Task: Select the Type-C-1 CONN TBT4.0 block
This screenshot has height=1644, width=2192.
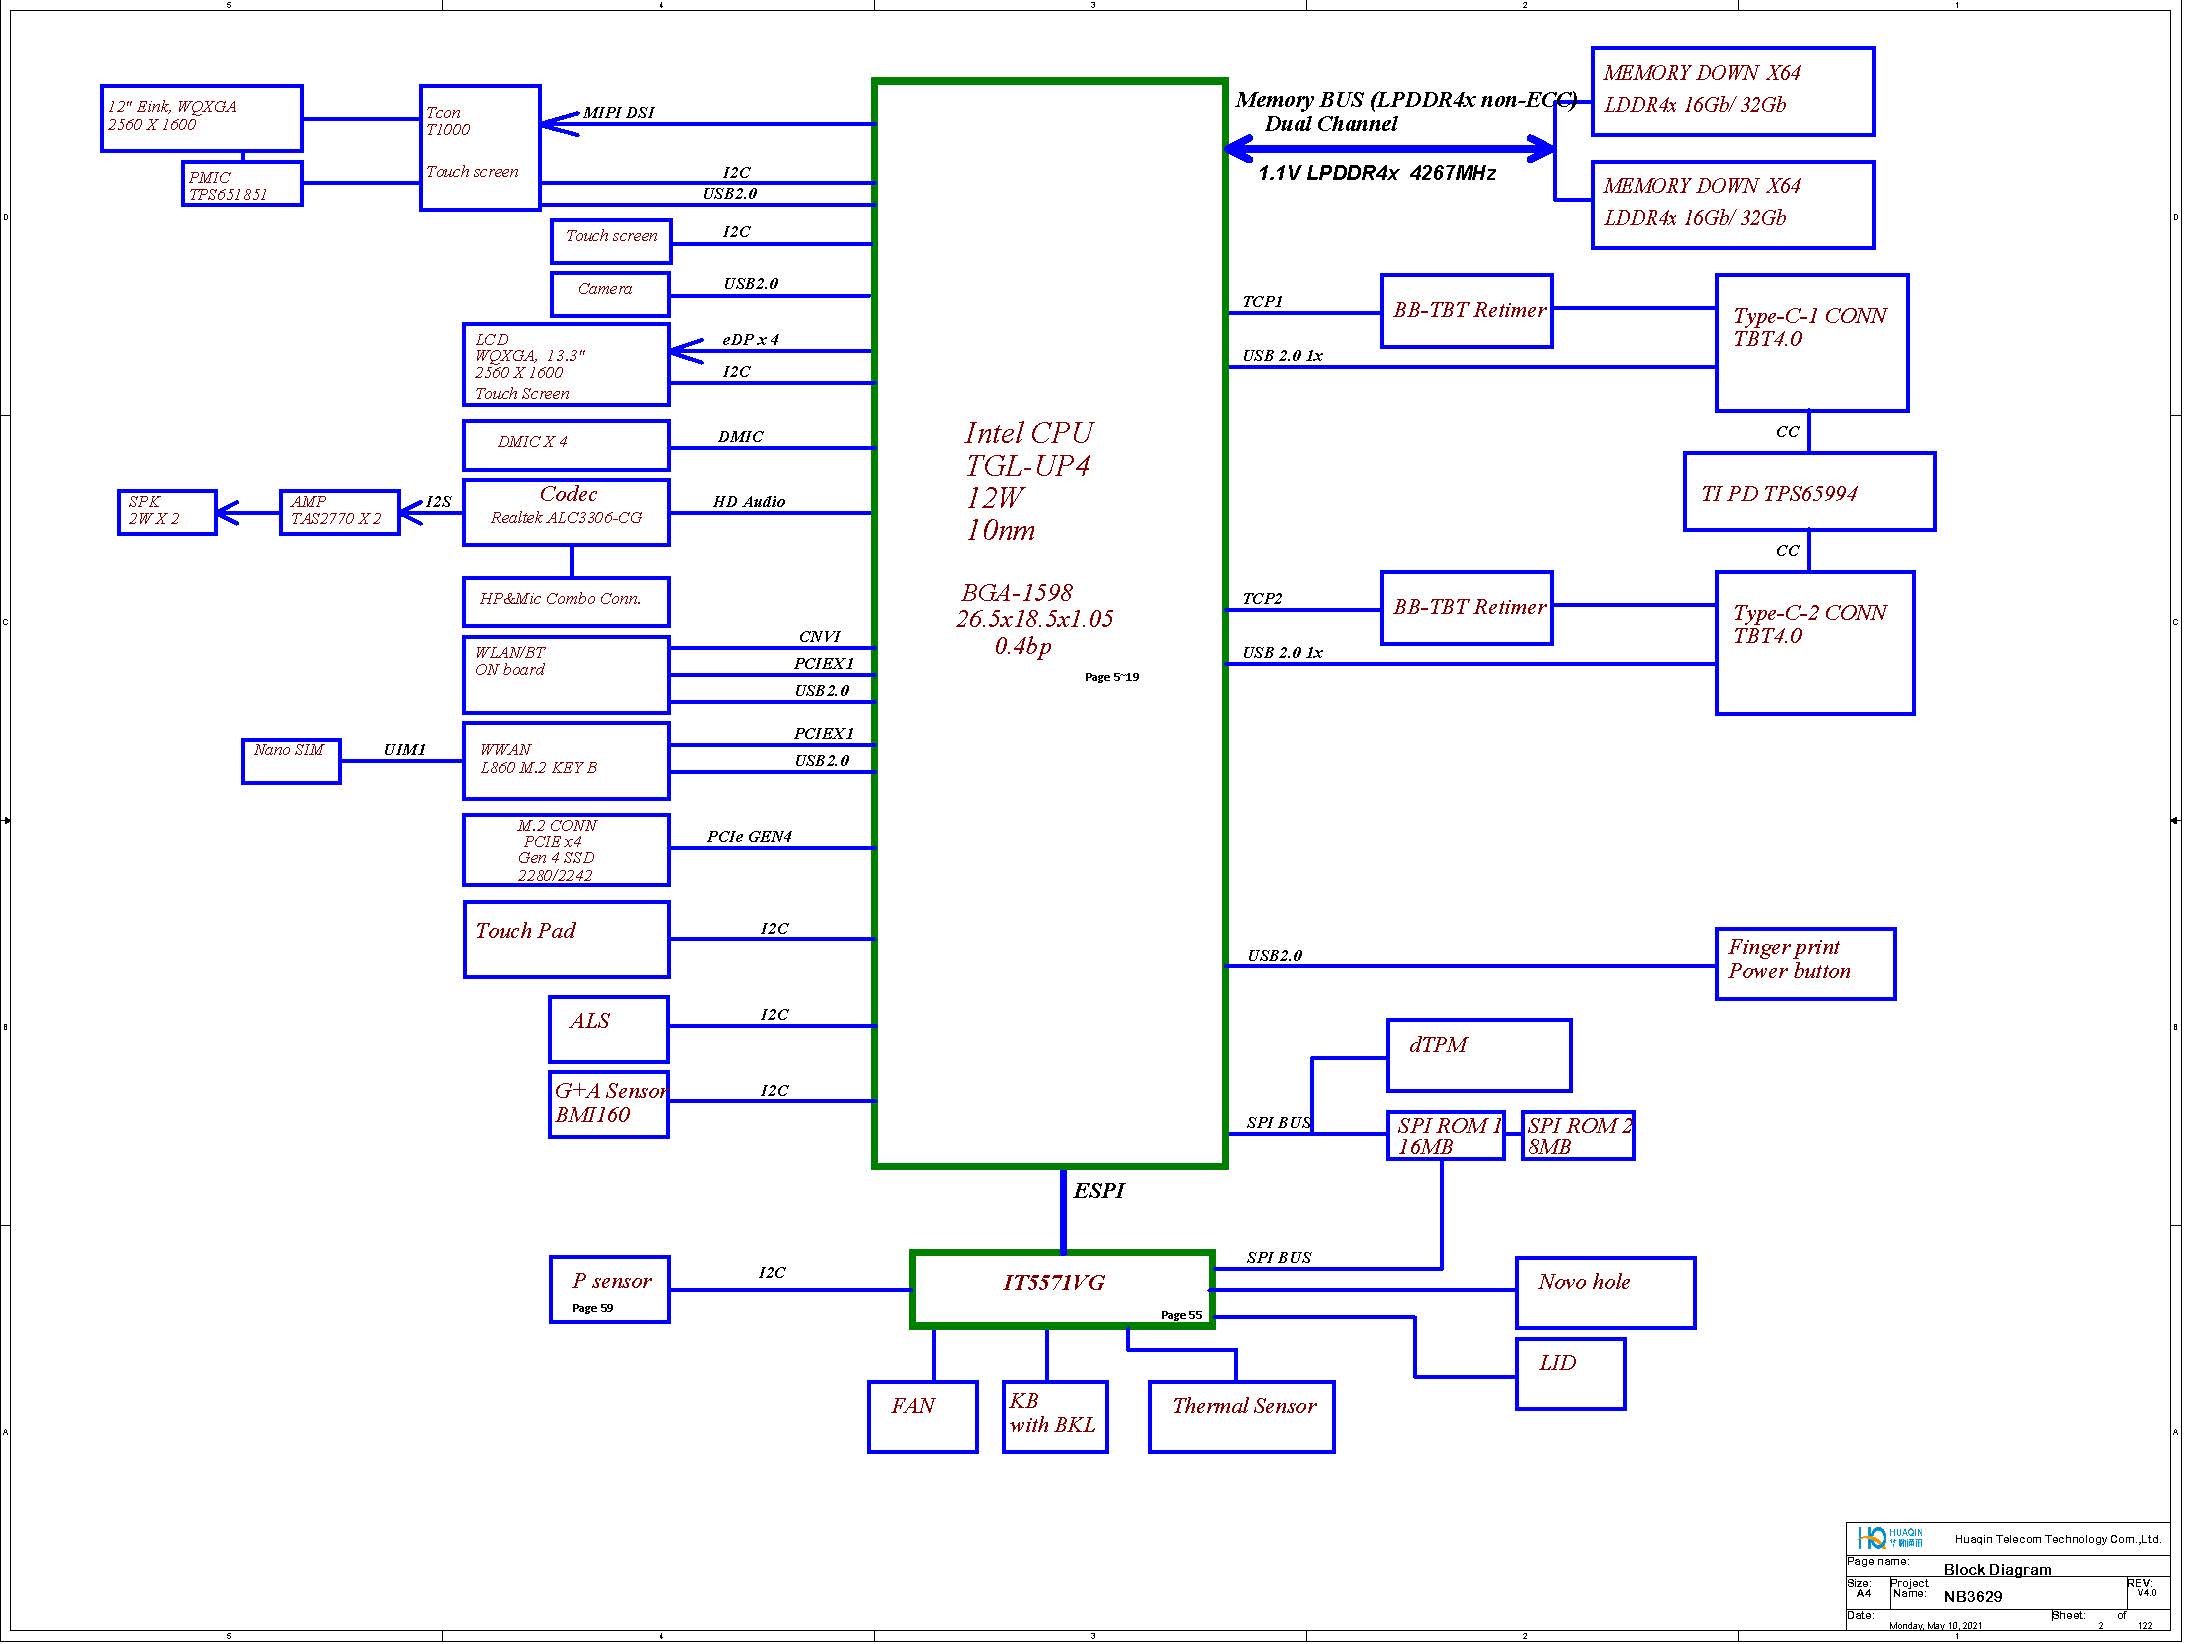Action: (x=1811, y=343)
